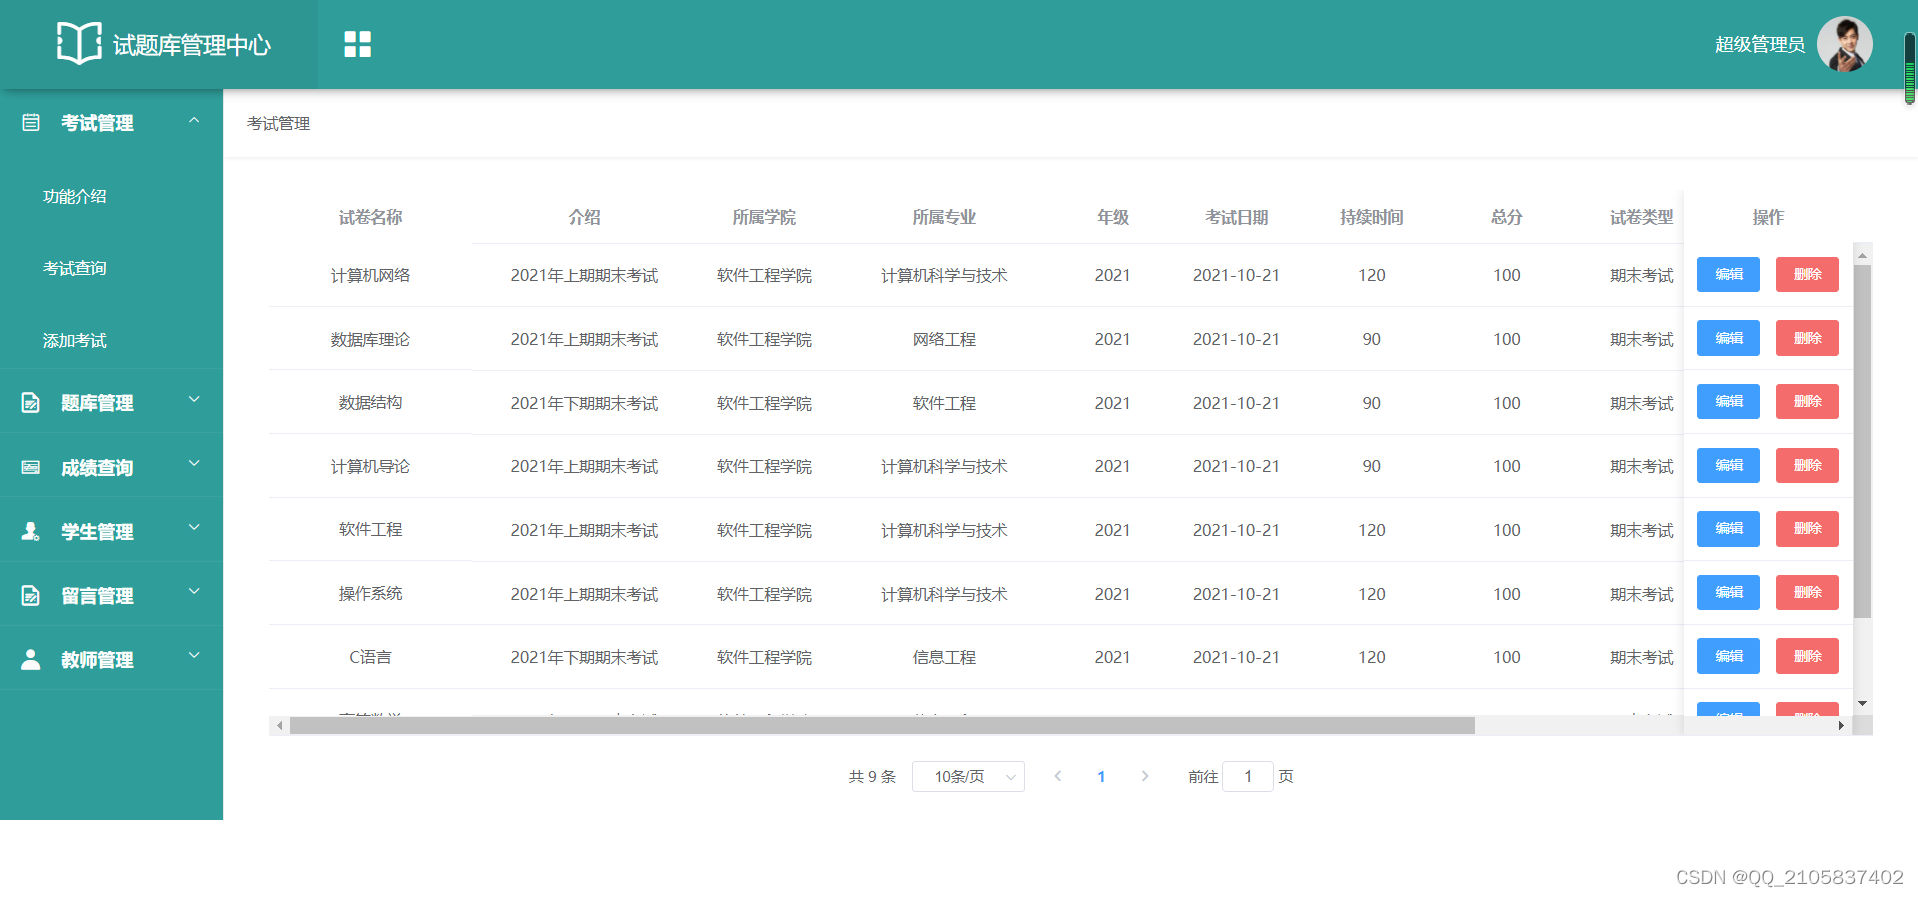Click the 成绩查询 card icon
This screenshot has width=1918, height=897.
(31, 467)
